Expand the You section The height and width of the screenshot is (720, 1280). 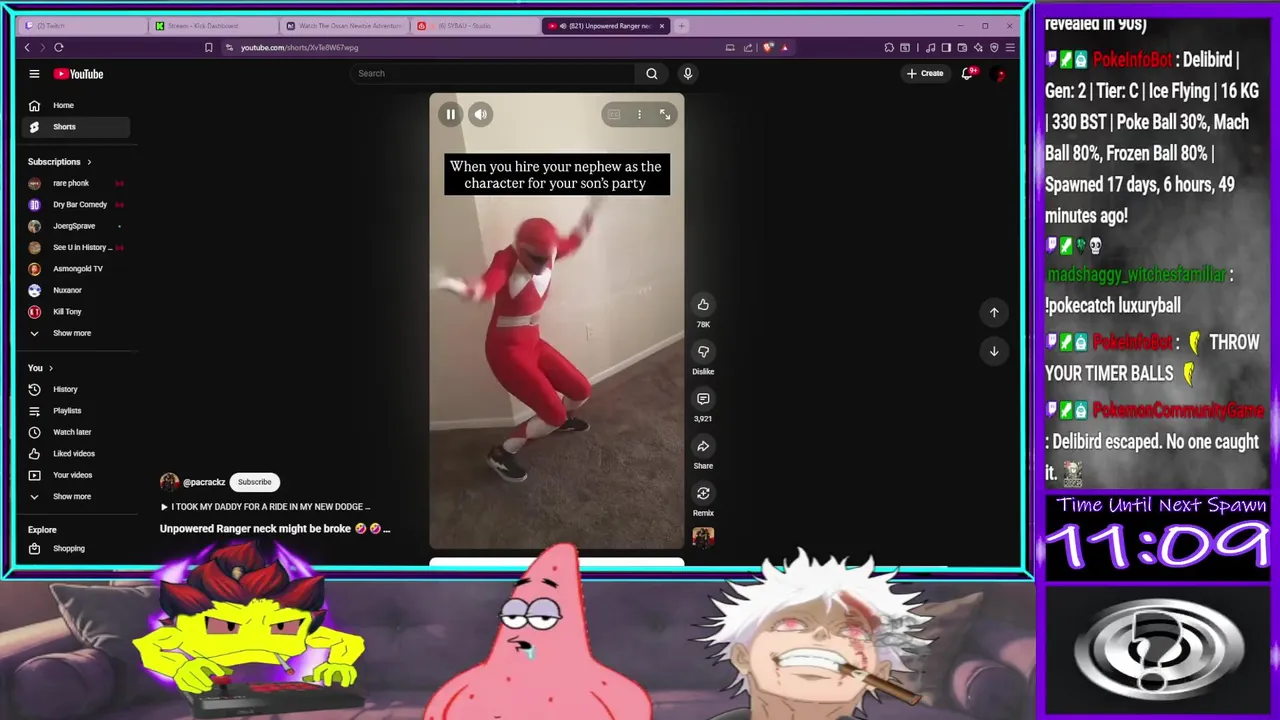coord(41,368)
